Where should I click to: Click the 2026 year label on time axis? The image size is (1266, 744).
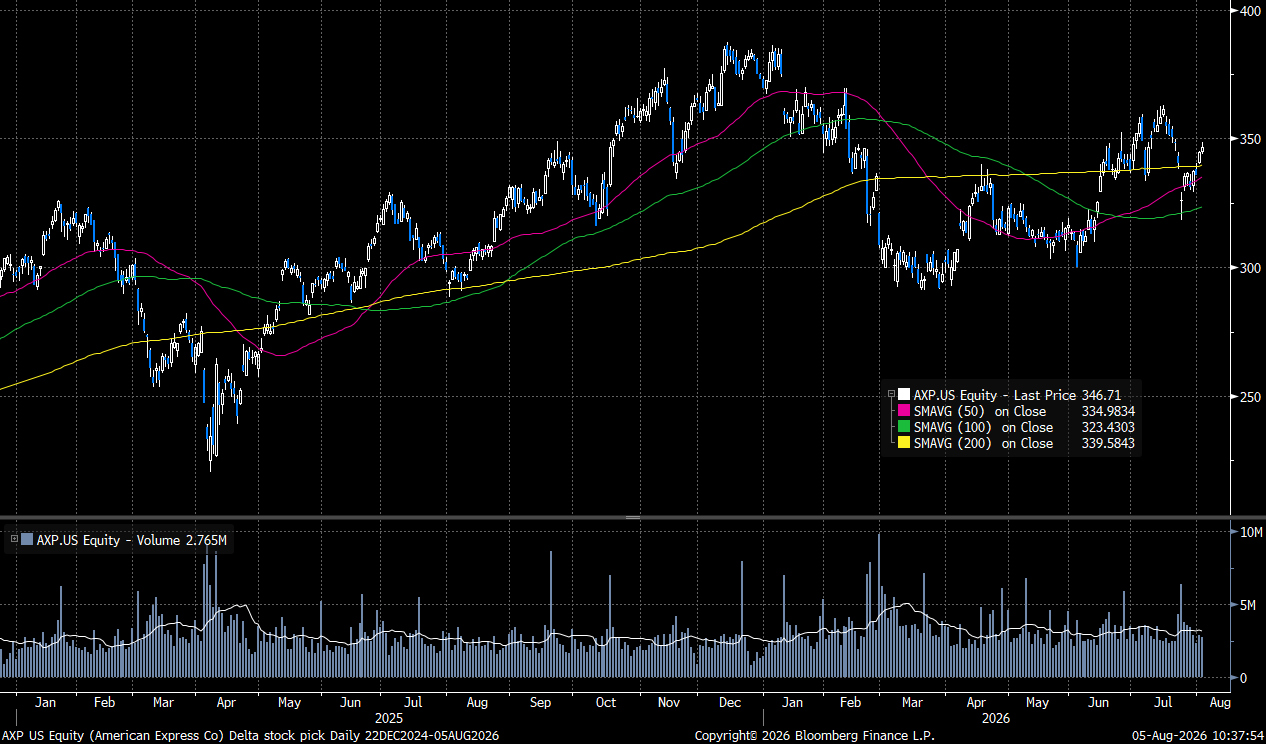point(995,718)
